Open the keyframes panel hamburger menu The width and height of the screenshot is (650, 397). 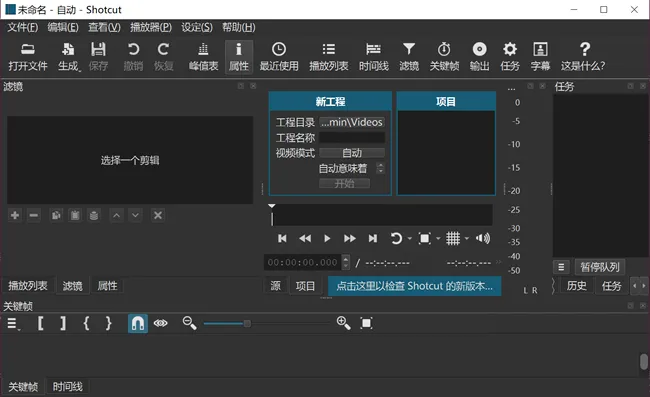point(13,323)
